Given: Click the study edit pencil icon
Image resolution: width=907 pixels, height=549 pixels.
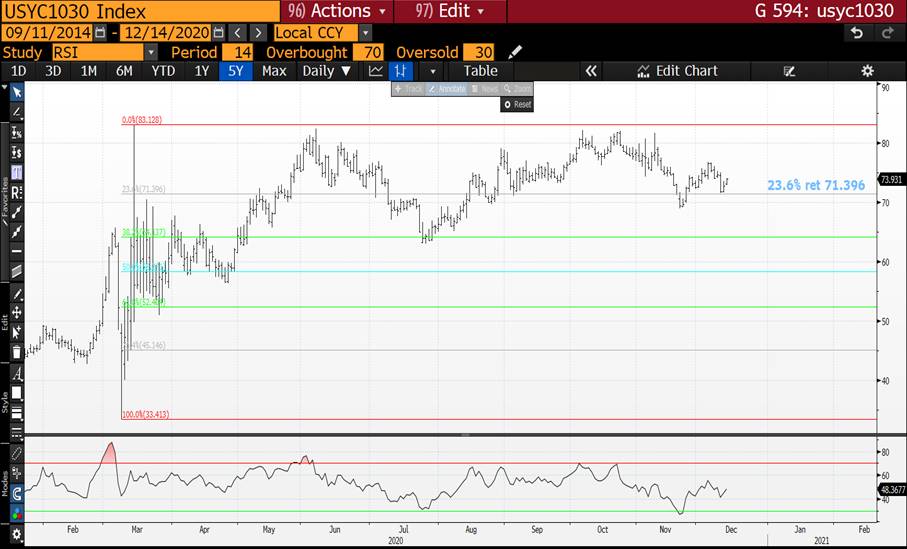Looking at the screenshot, I should tap(515, 53).
